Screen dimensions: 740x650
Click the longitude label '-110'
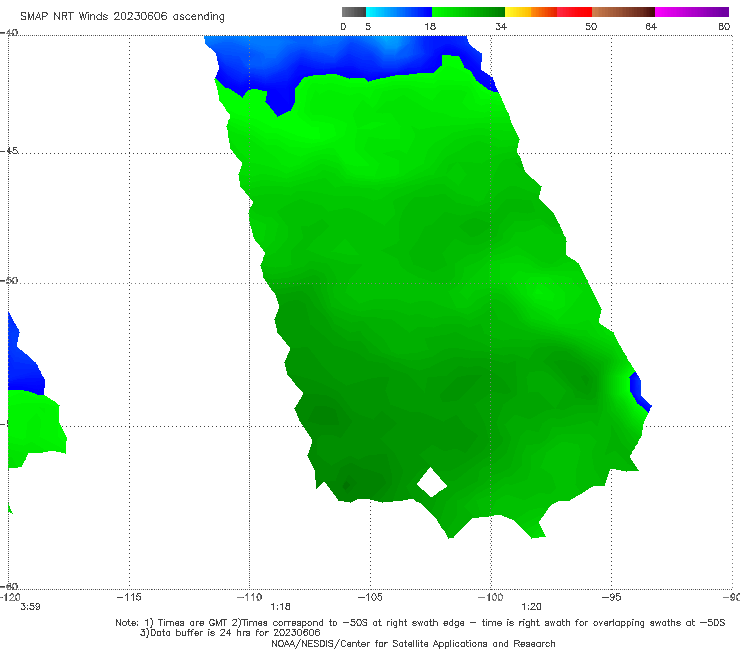(250, 597)
